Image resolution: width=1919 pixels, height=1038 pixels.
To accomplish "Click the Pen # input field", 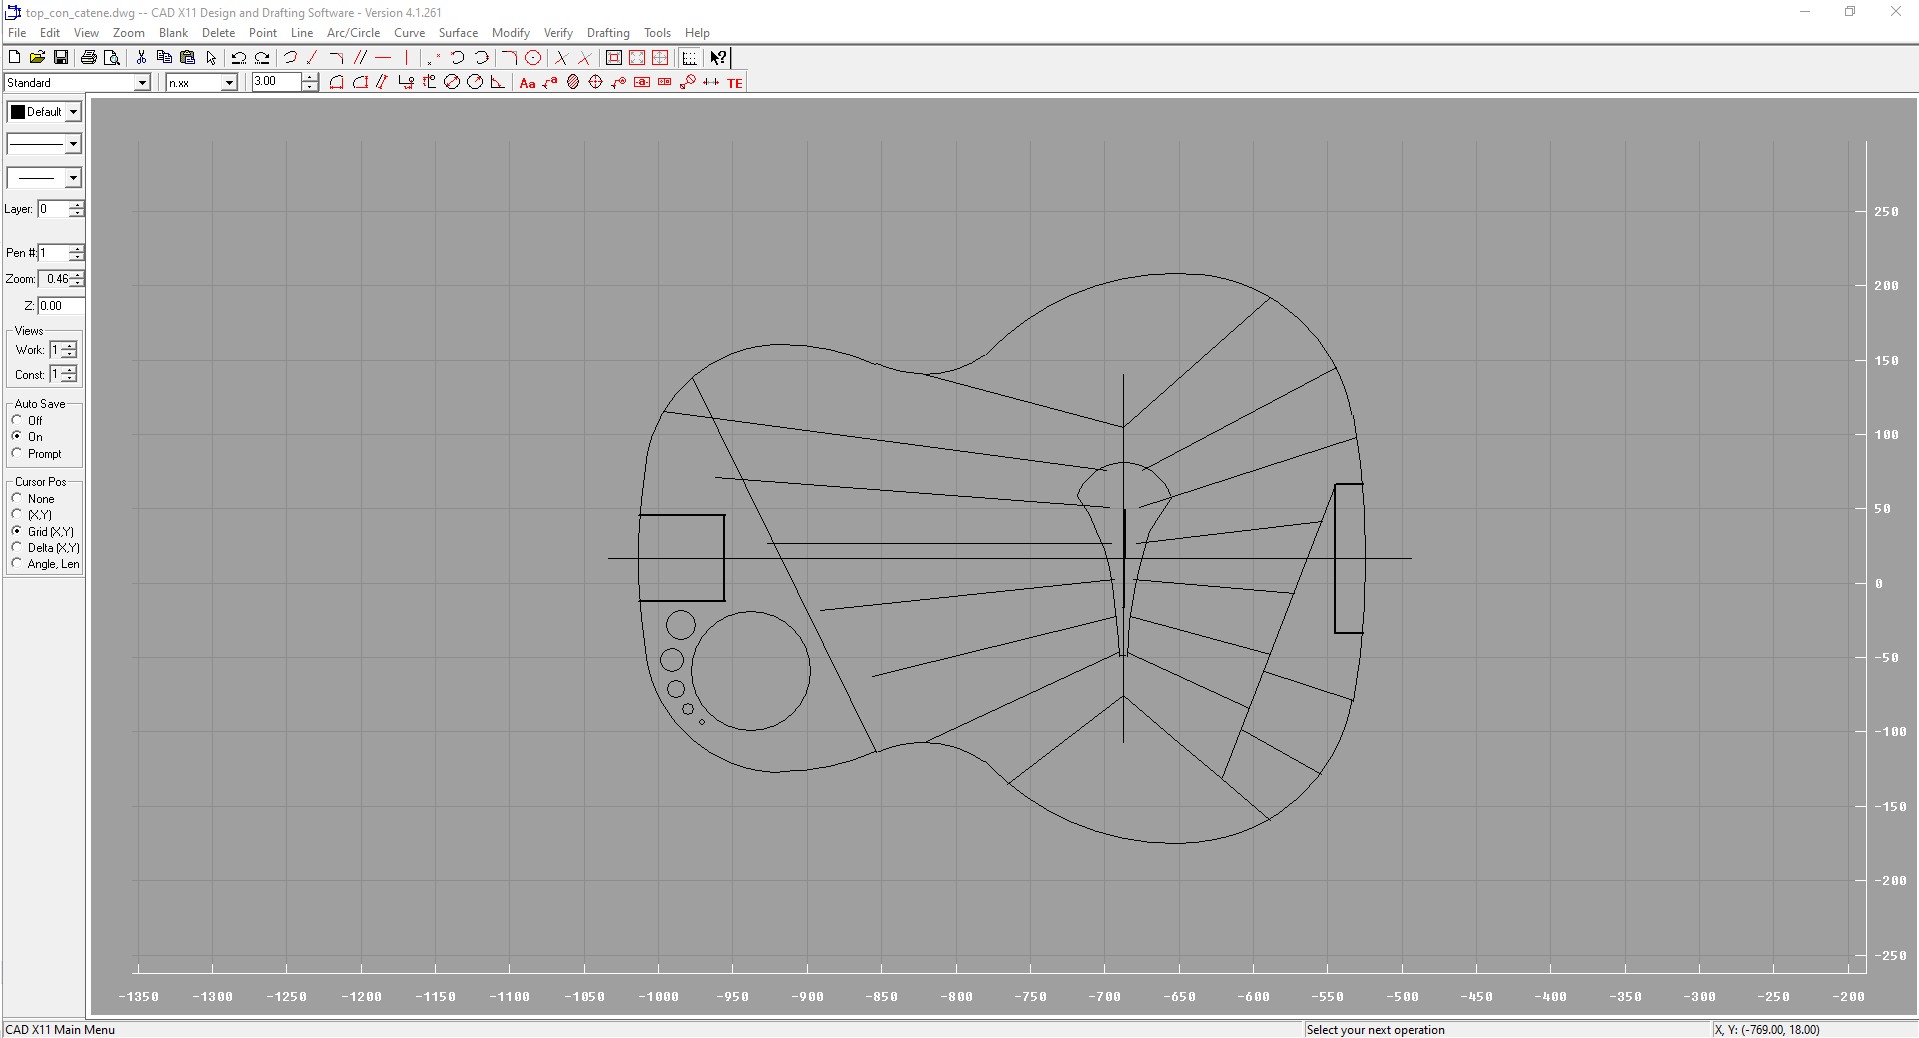I will tap(53, 253).
